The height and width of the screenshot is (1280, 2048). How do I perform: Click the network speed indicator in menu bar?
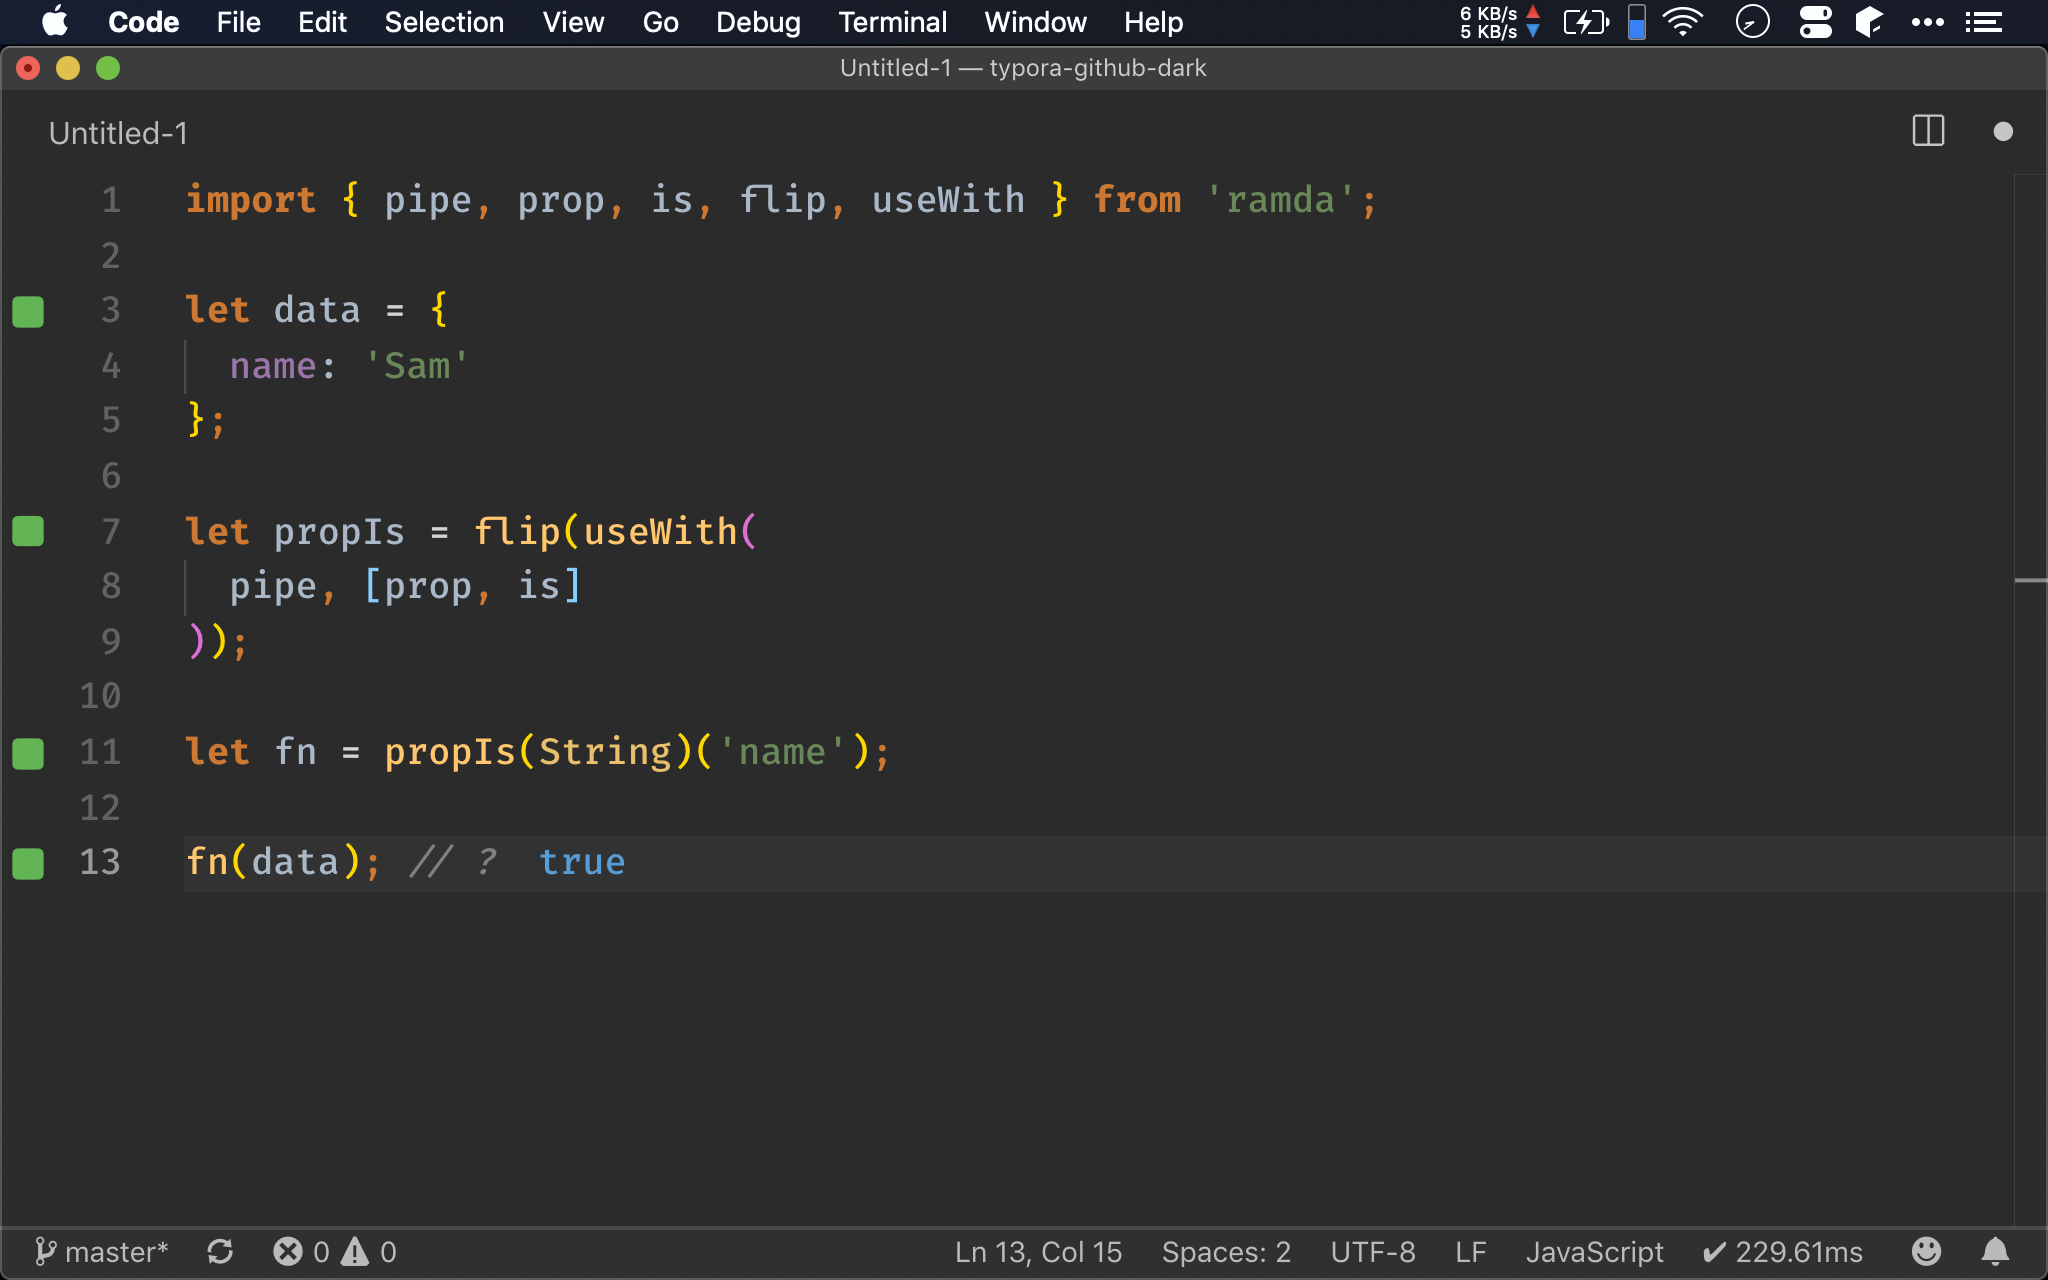1500,22
